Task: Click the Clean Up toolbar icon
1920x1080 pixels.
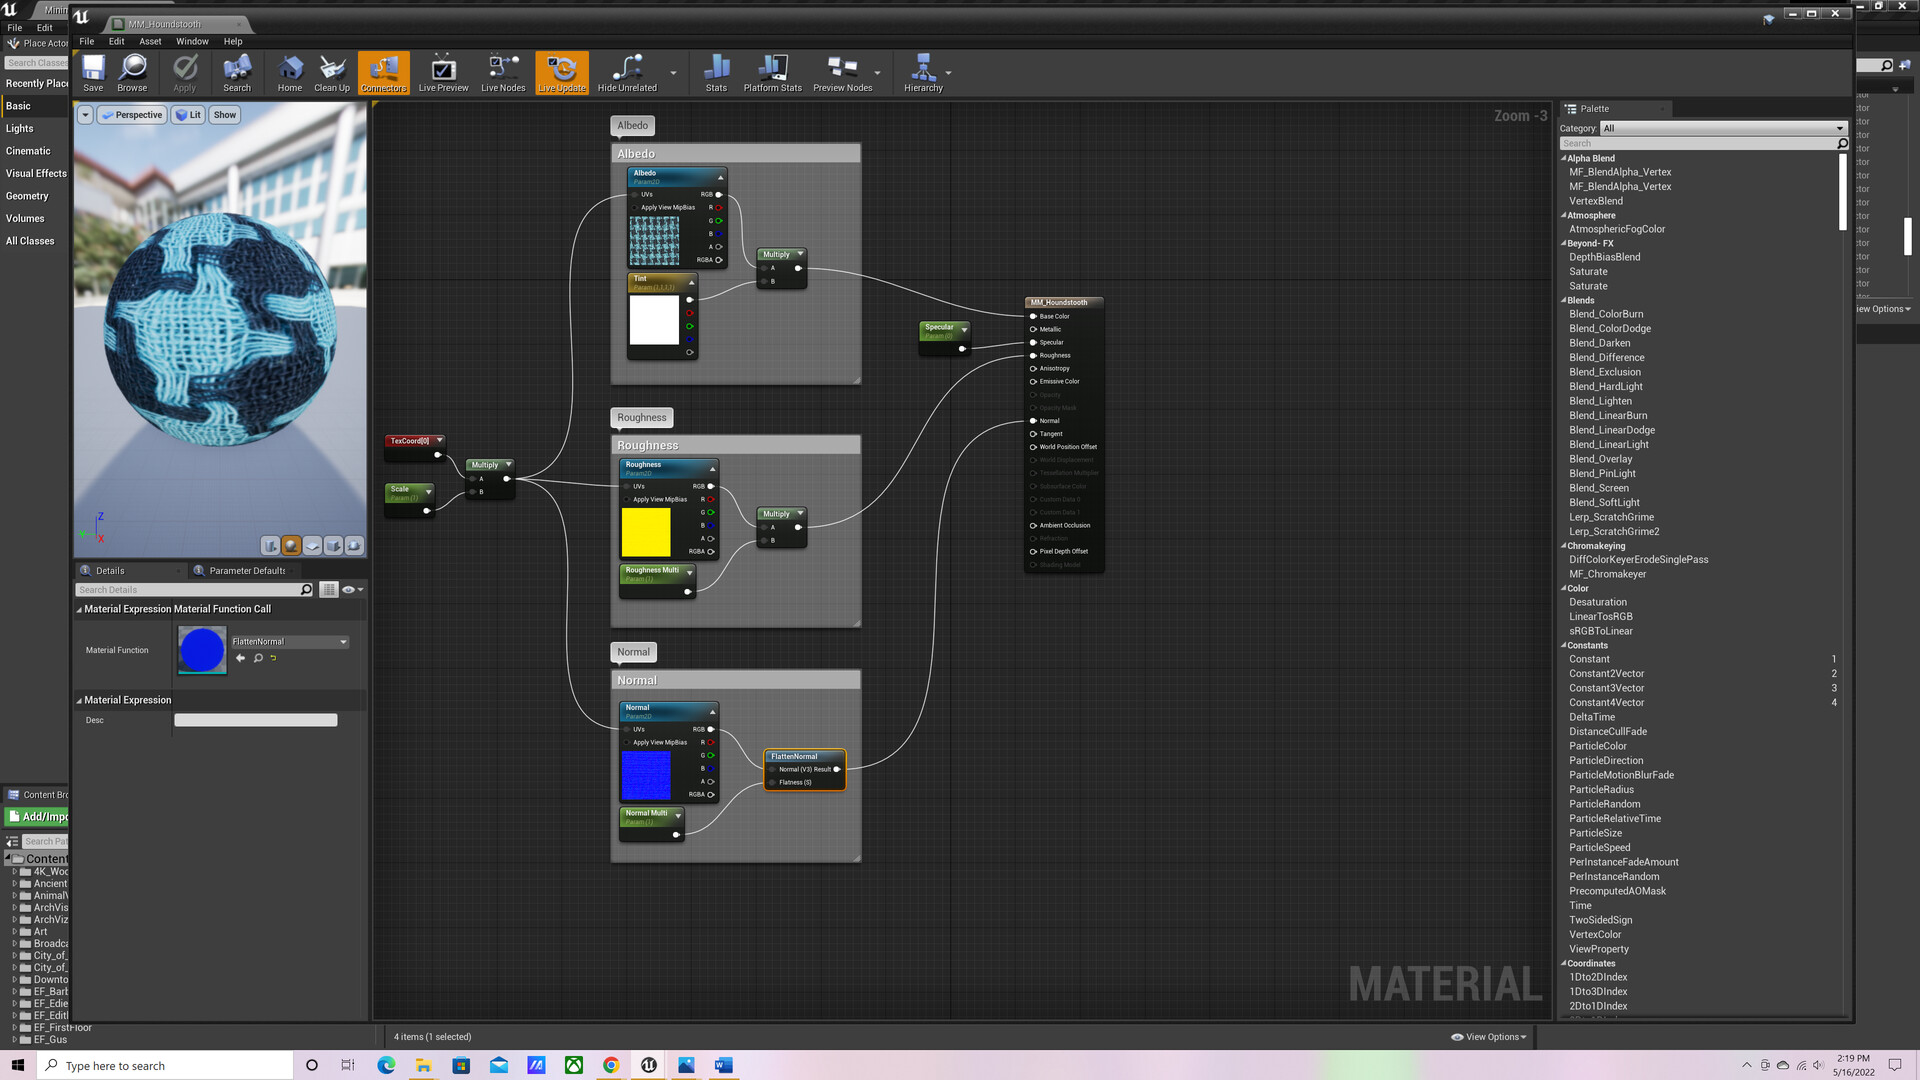Action: coord(332,72)
